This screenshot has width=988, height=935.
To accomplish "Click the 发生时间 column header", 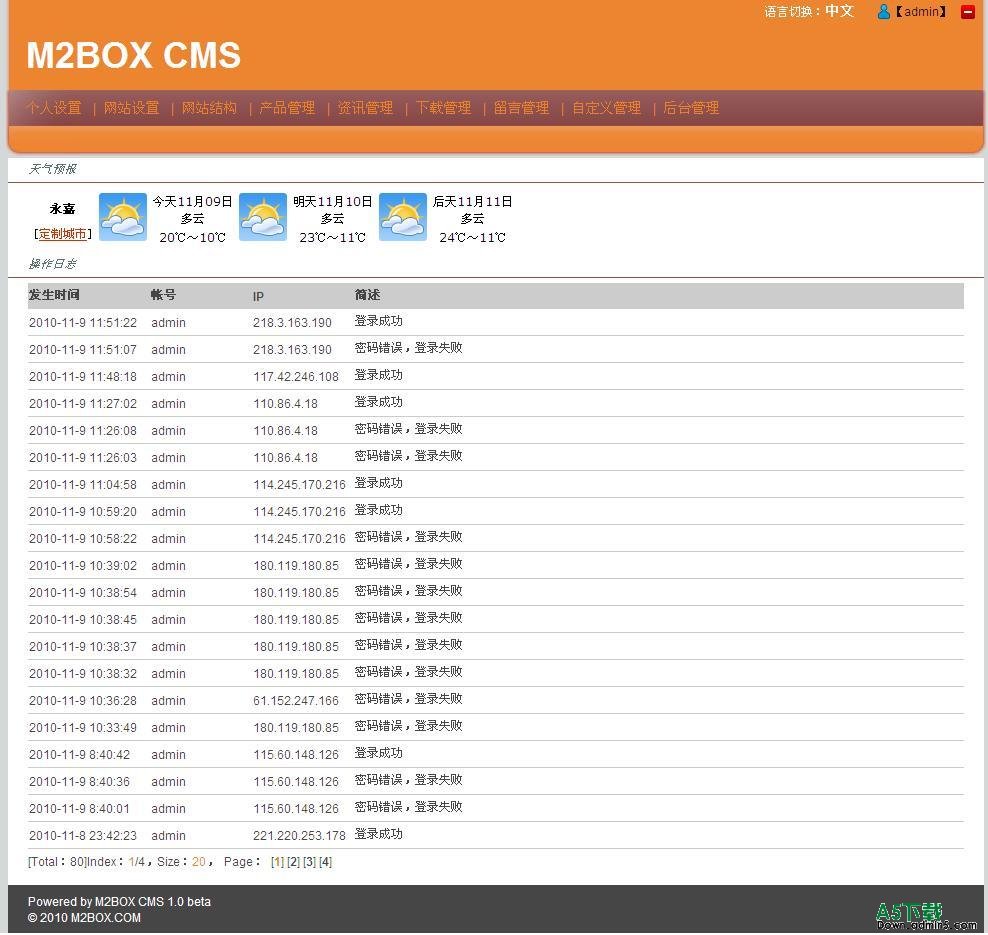I will pos(54,295).
